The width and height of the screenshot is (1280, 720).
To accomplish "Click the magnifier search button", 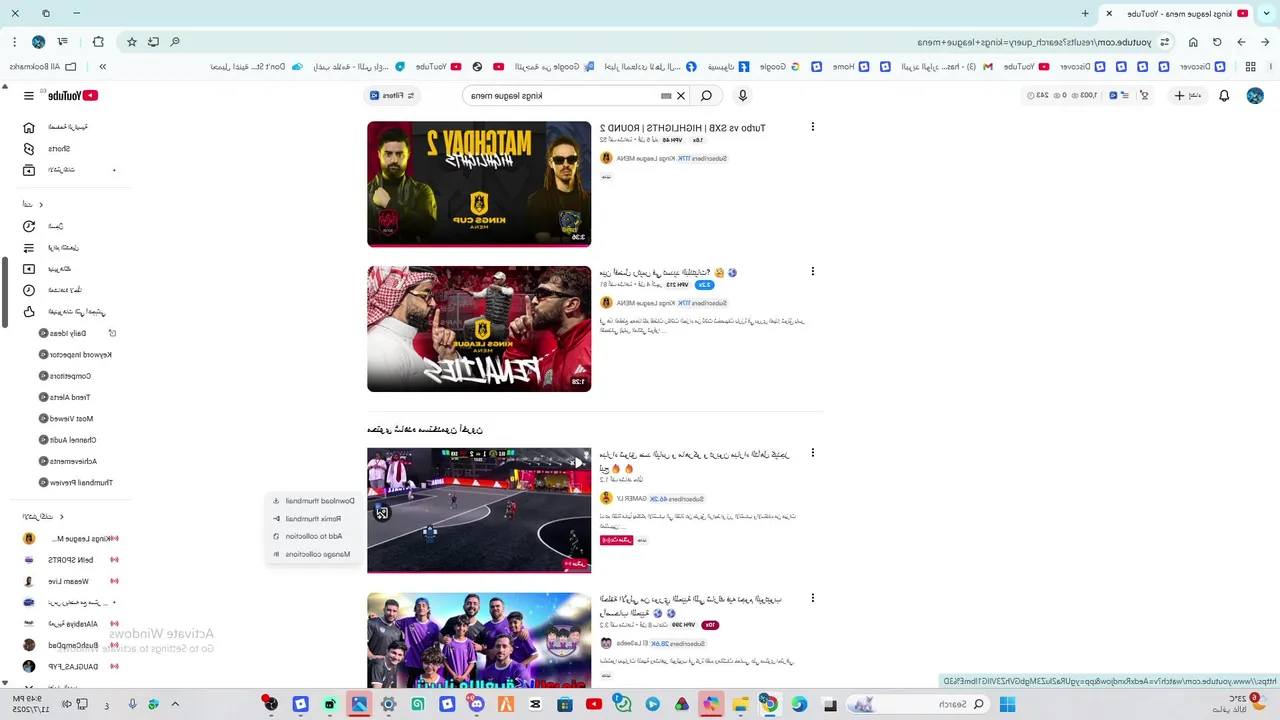I will point(706,95).
